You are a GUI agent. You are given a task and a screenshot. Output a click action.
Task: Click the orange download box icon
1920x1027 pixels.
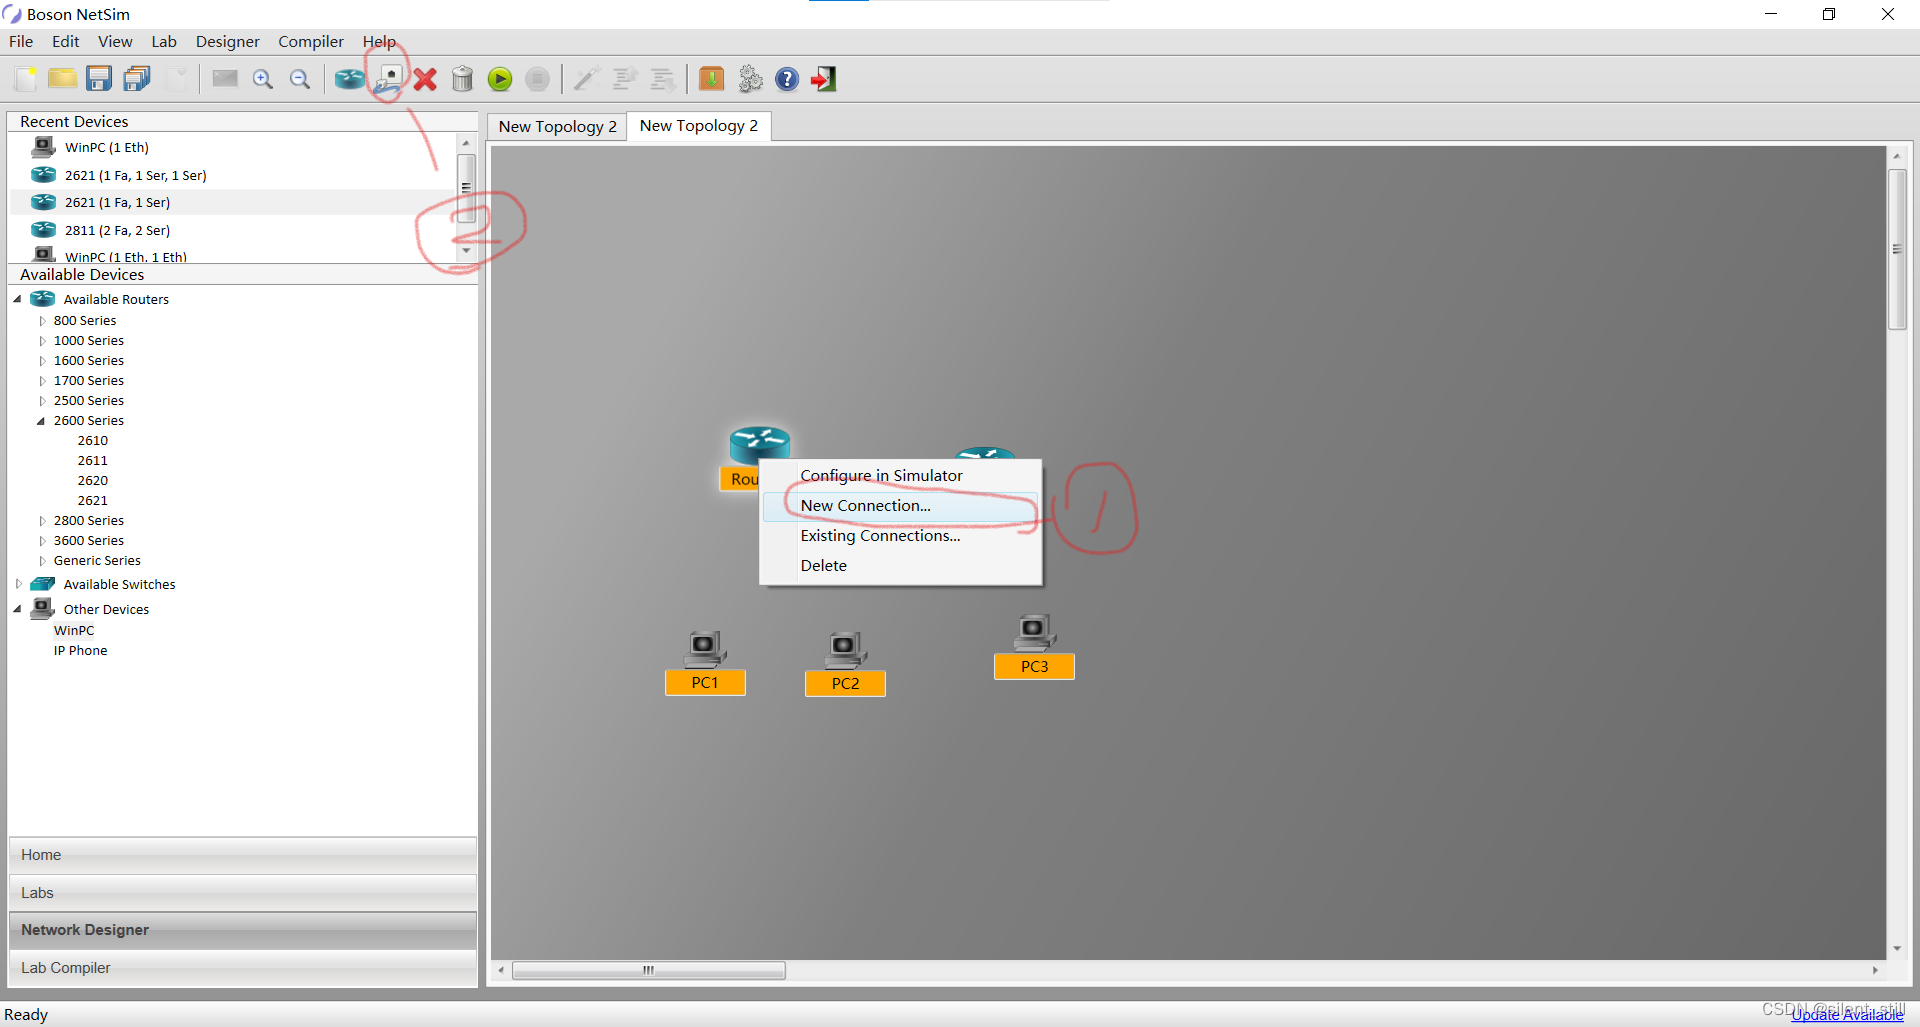[711, 79]
